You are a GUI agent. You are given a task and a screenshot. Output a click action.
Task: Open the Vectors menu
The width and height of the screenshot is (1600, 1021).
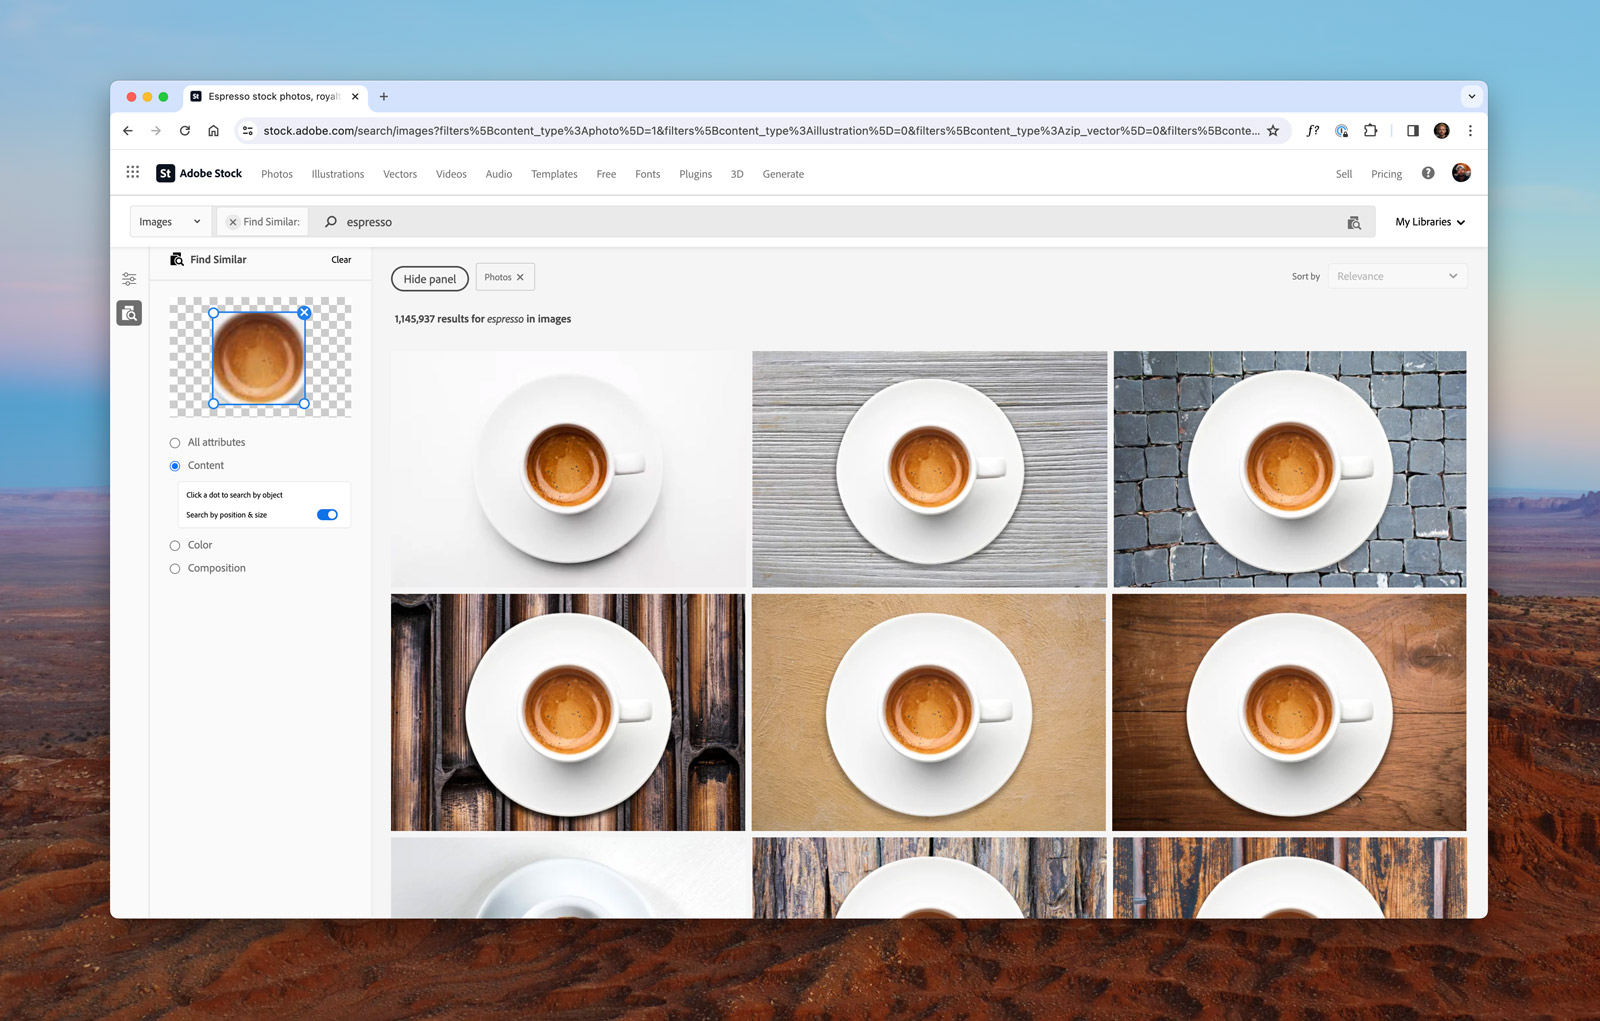[x=400, y=174]
